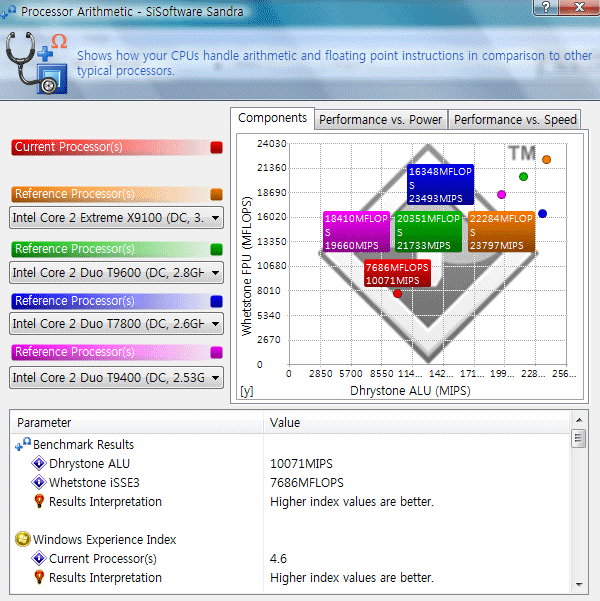Open the Core 2 Duo T9400 dropdown

117,378
